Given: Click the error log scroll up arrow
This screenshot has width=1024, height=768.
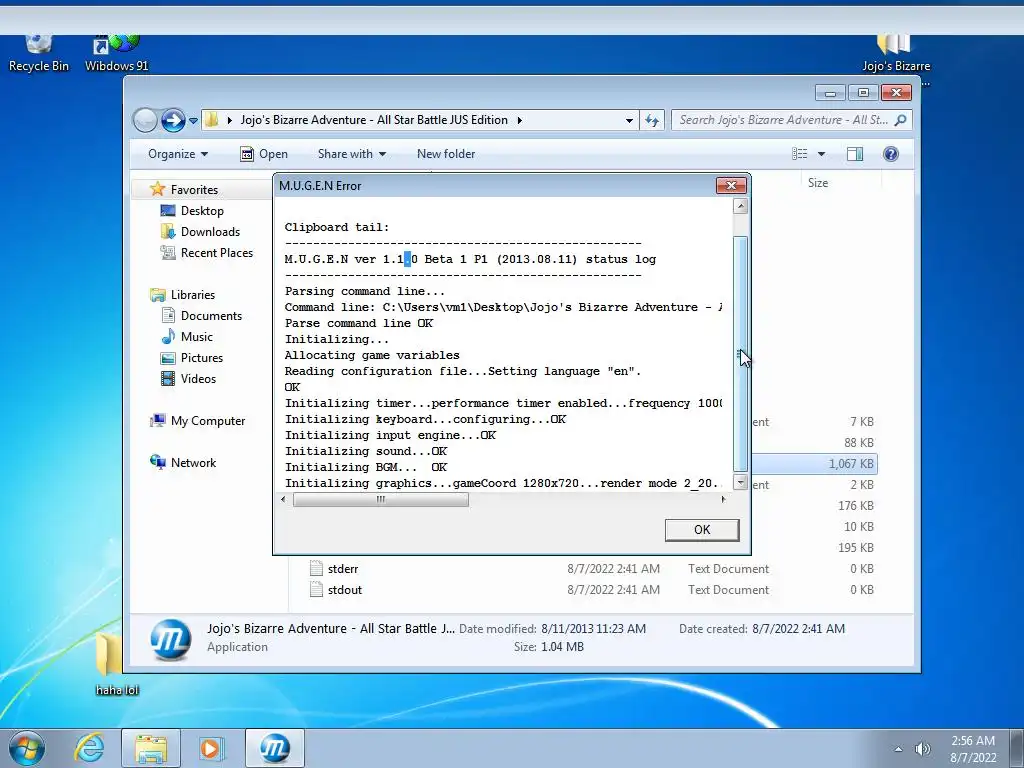Looking at the screenshot, I should pyautogui.click(x=740, y=206).
